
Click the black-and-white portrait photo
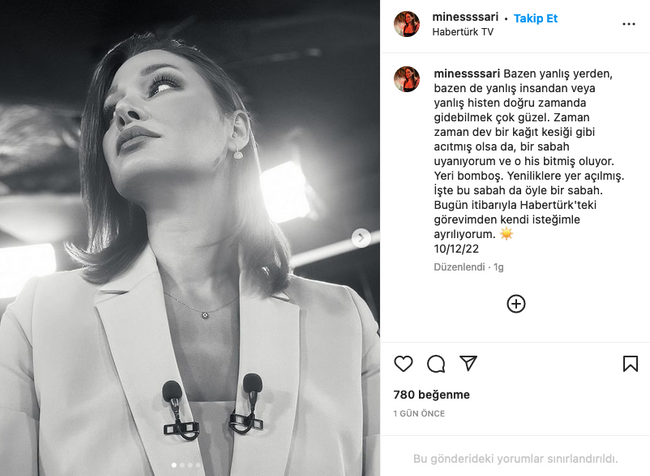click(x=190, y=230)
